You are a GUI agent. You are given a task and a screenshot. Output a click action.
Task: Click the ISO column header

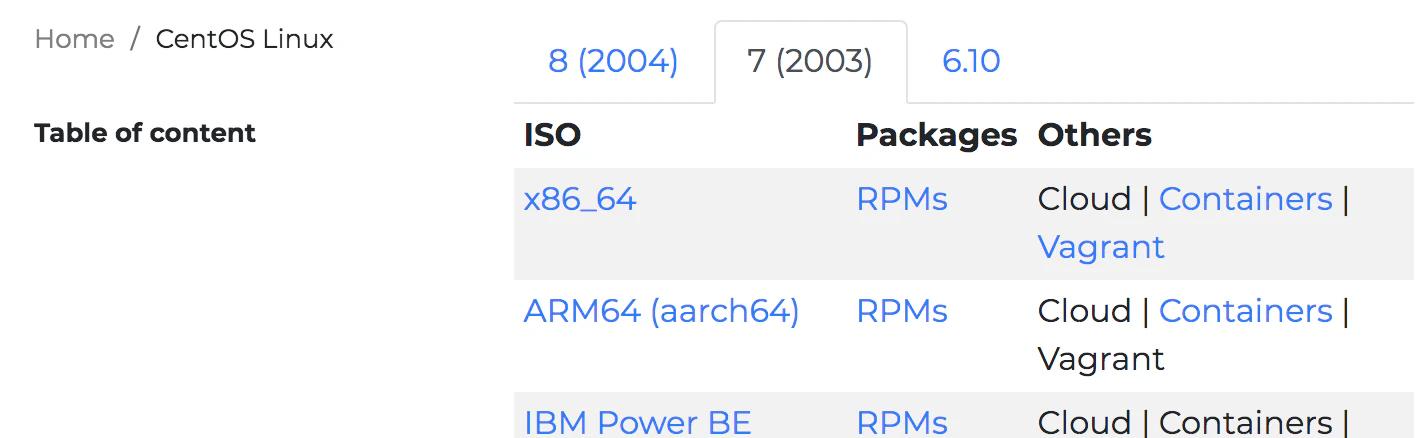tap(552, 135)
